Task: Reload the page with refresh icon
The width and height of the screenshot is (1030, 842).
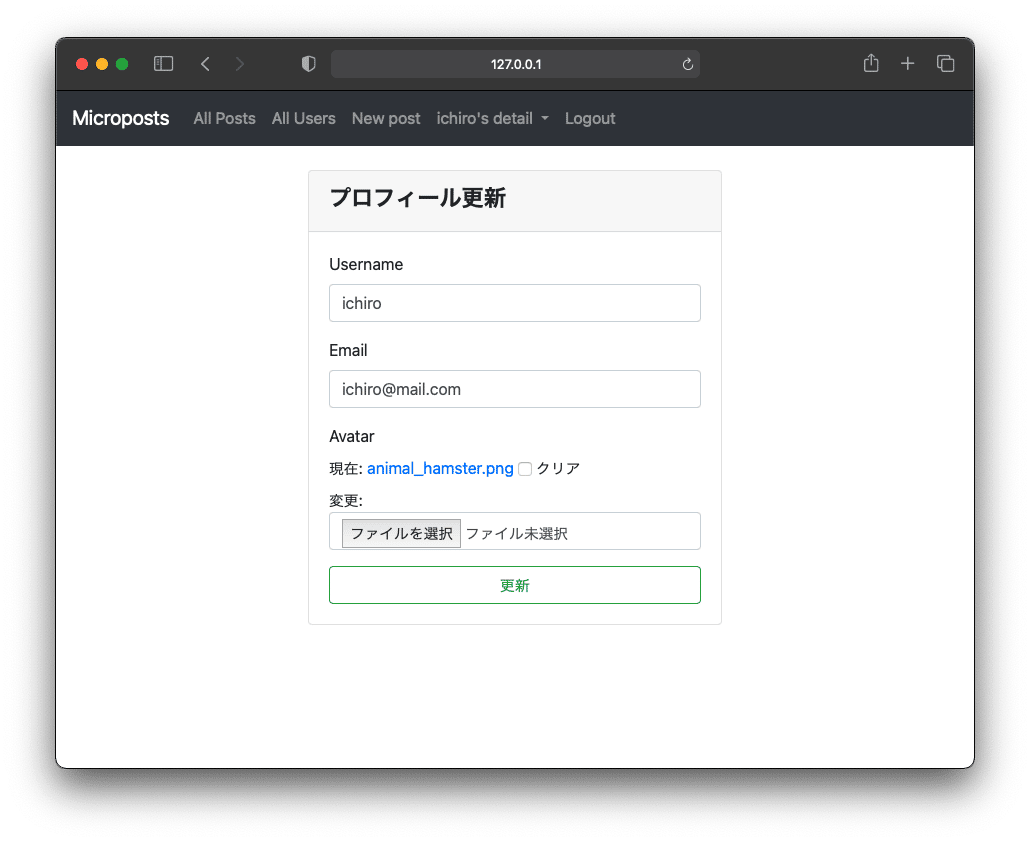Action: click(x=687, y=64)
